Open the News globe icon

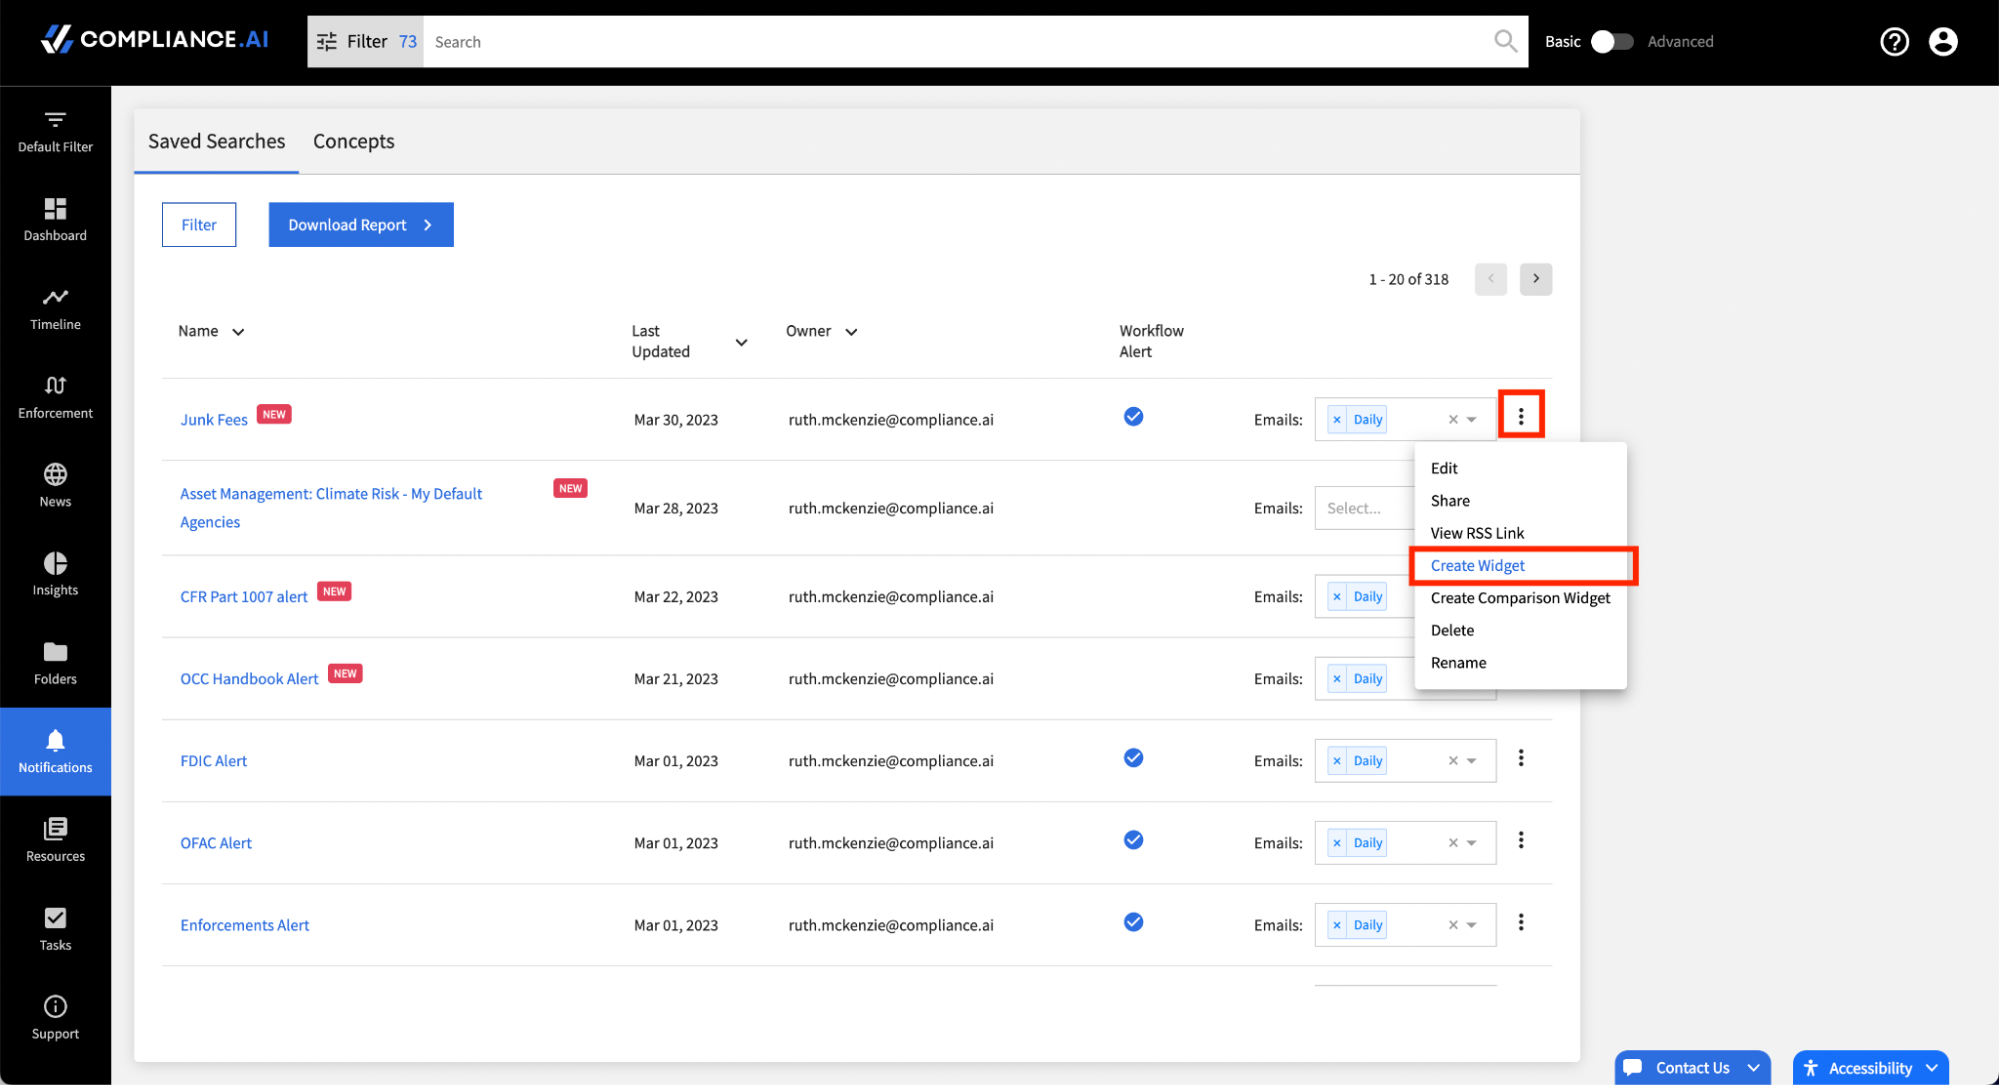(55, 474)
